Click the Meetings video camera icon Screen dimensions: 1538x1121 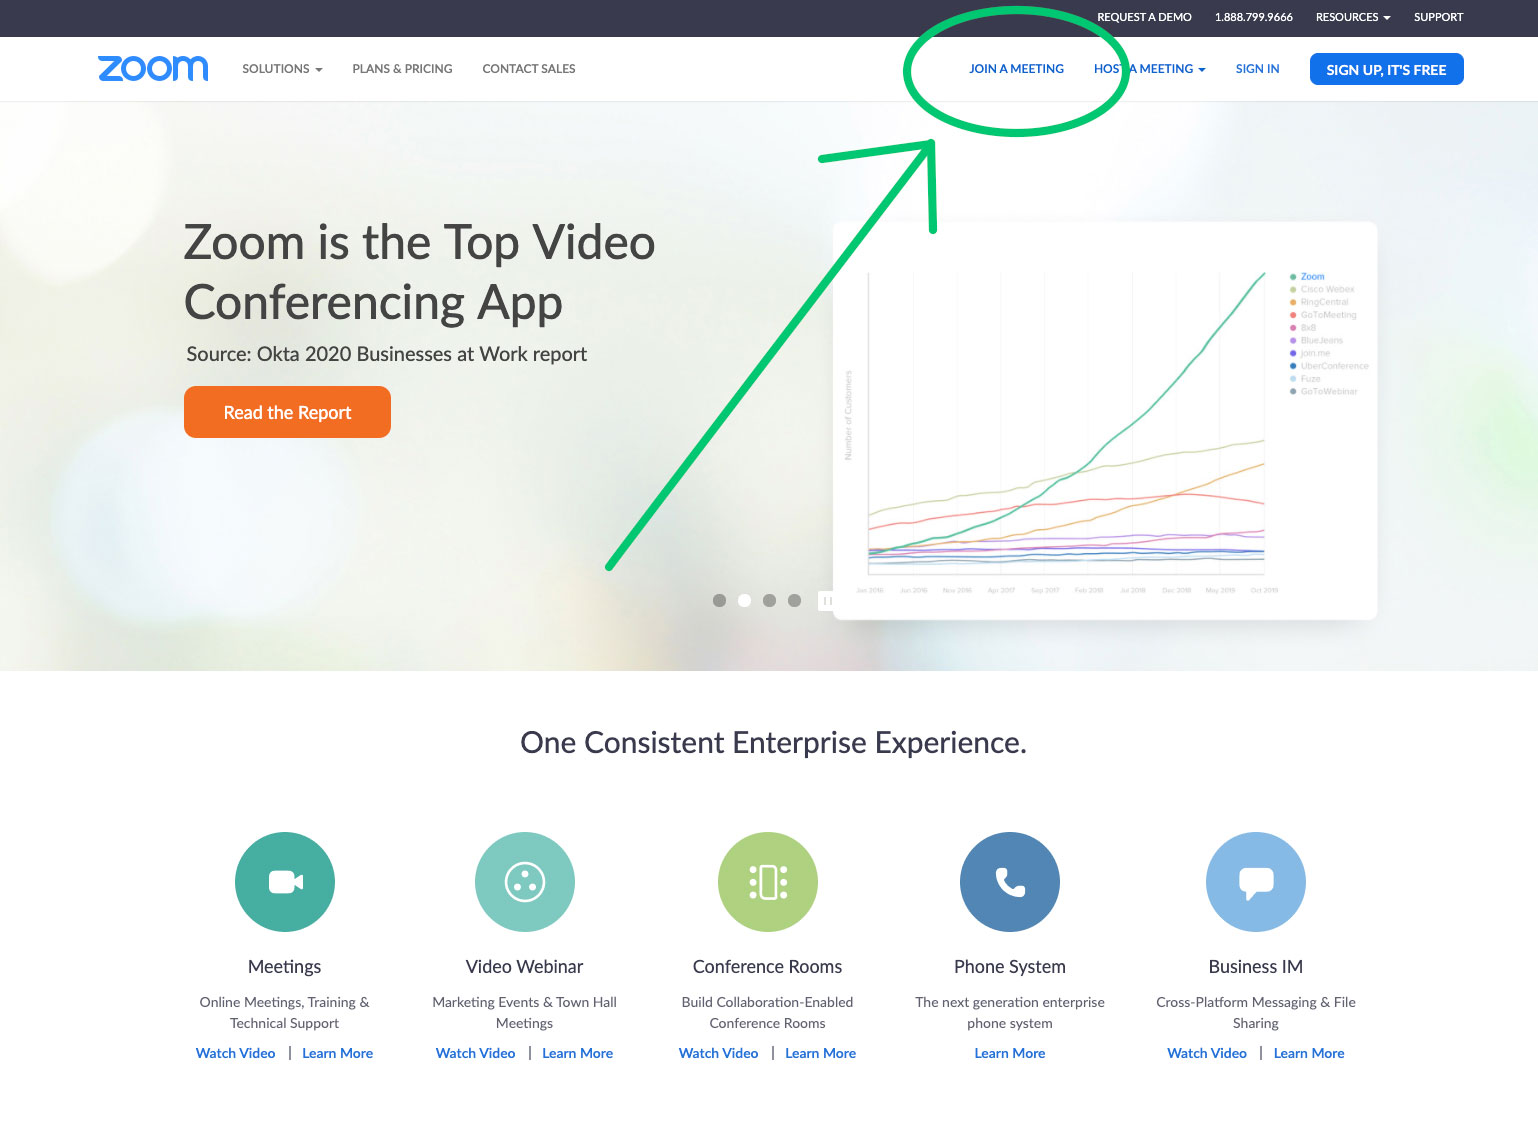(285, 882)
